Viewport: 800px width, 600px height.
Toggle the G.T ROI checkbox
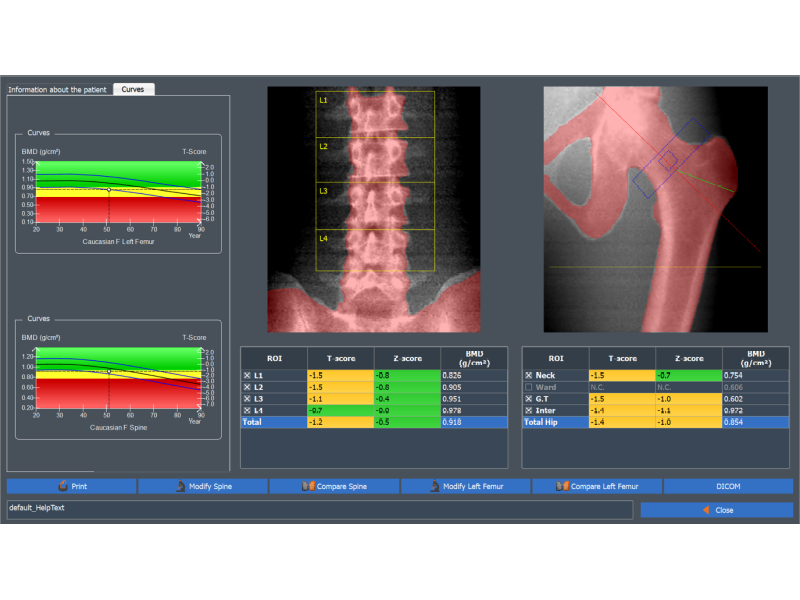pos(529,399)
